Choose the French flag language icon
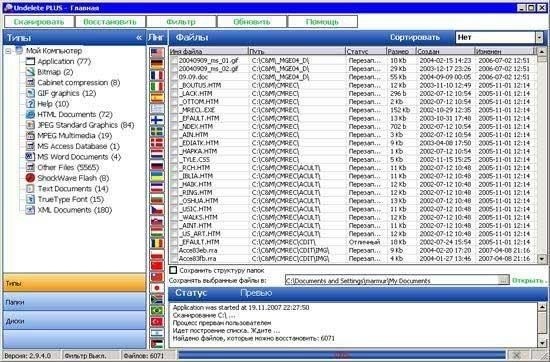 pos(157,75)
